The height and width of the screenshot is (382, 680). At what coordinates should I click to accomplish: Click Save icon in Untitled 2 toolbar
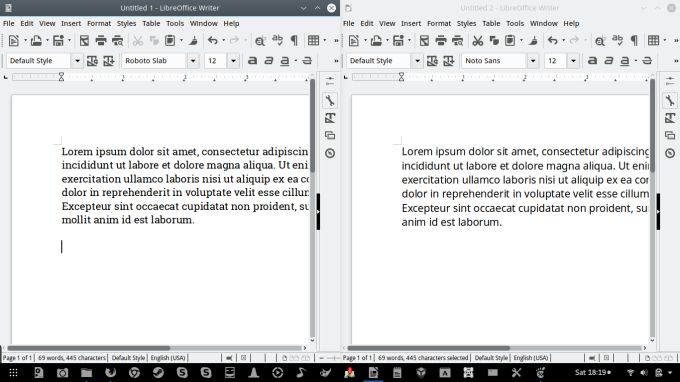tap(398, 41)
